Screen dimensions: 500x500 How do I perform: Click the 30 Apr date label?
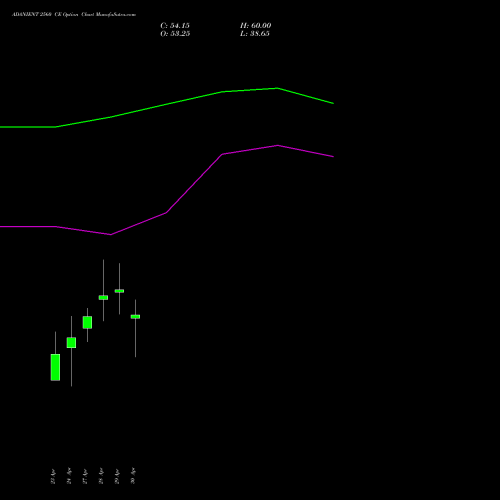pos(133,476)
